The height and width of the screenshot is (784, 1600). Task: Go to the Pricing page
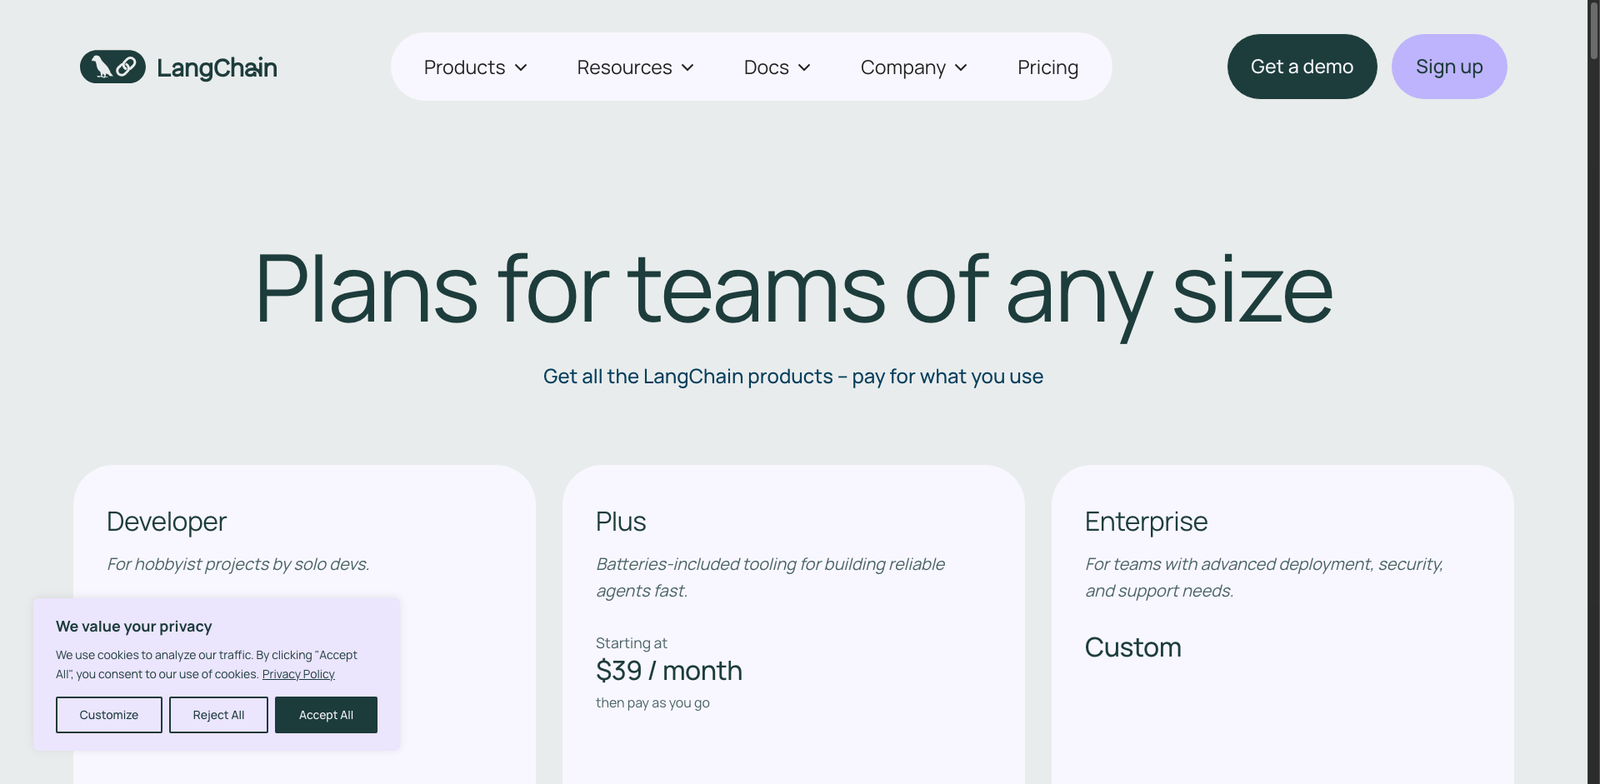[x=1048, y=67]
